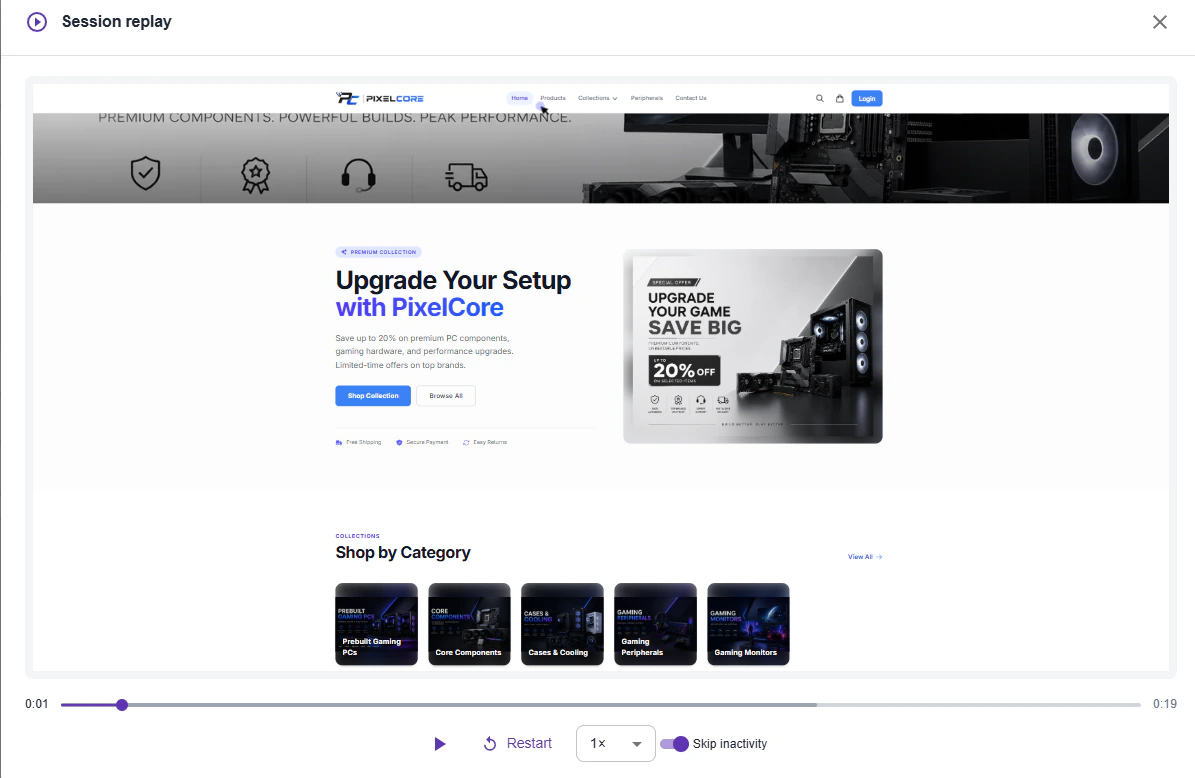
Task: Click the Premium Collection badge
Action: click(x=378, y=252)
